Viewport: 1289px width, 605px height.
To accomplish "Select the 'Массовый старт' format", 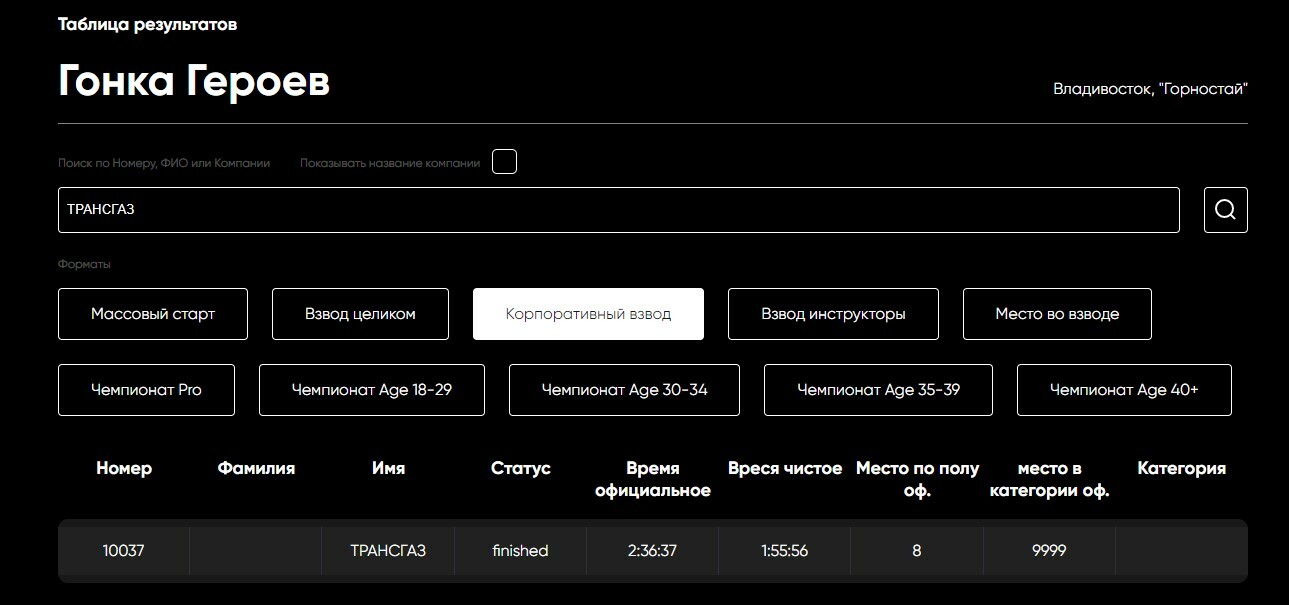I will [x=153, y=314].
